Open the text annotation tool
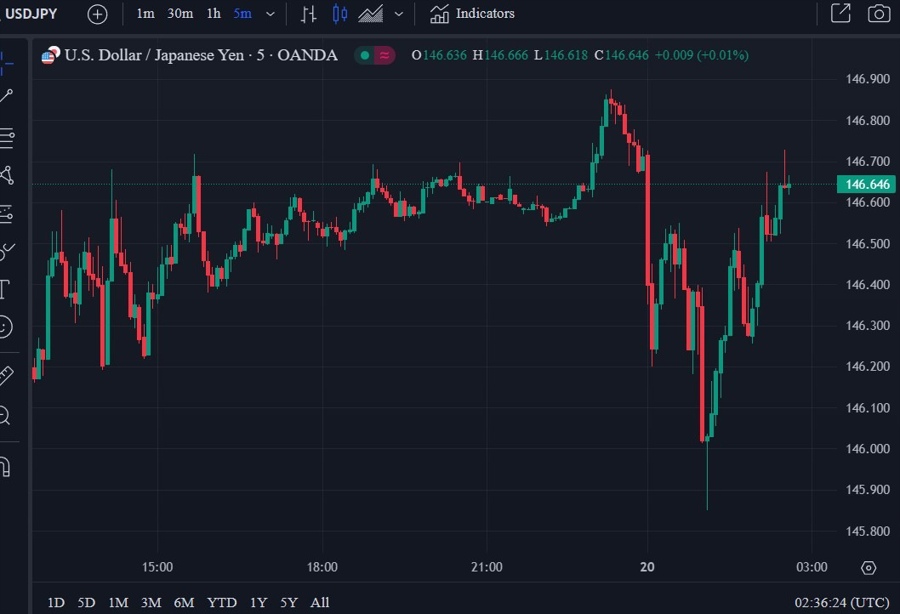The image size is (900, 614). (x=4, y=290)
